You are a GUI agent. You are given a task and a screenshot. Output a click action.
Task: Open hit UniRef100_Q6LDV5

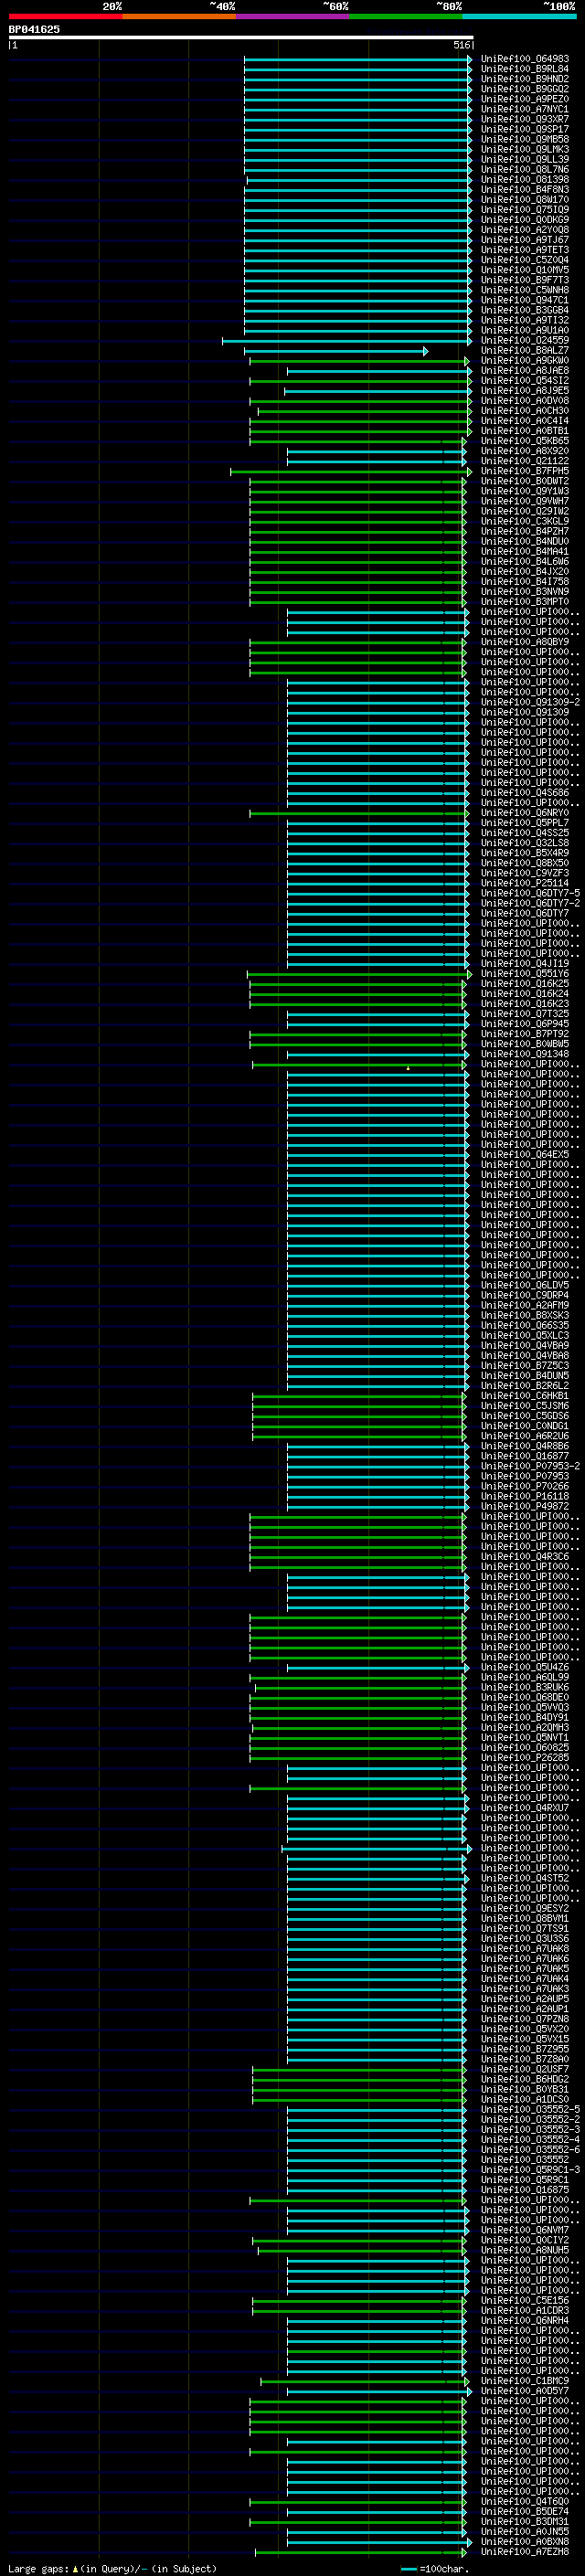coord(525,1285)
